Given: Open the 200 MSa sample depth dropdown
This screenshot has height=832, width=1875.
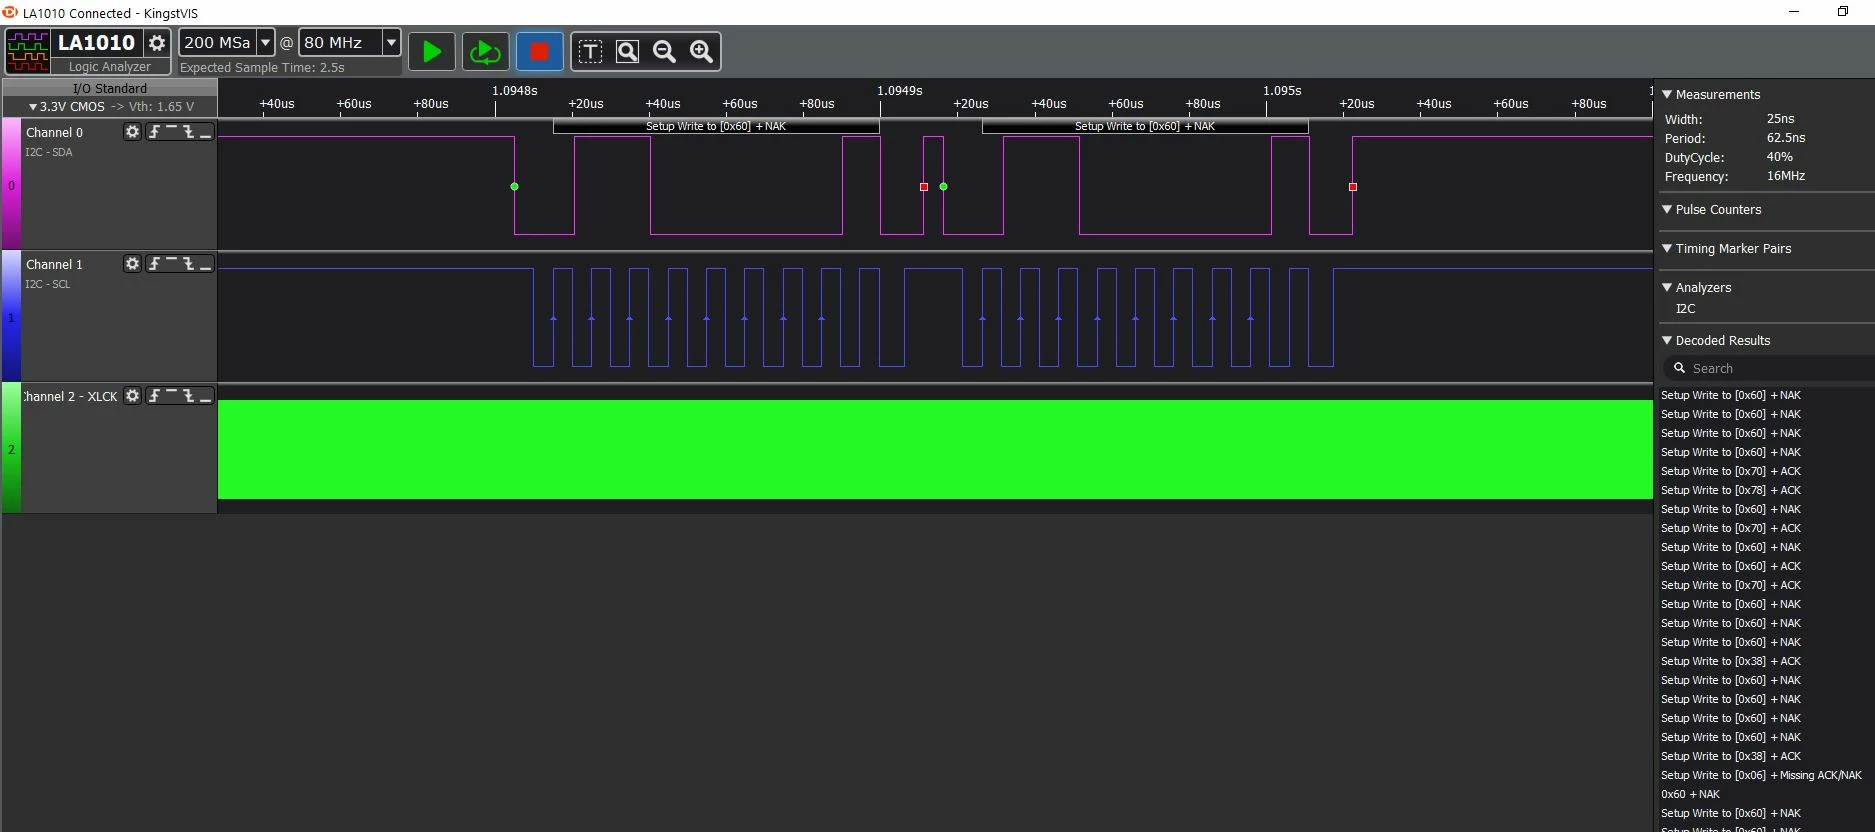Looking at the screenshot, I should coord(265,42).
